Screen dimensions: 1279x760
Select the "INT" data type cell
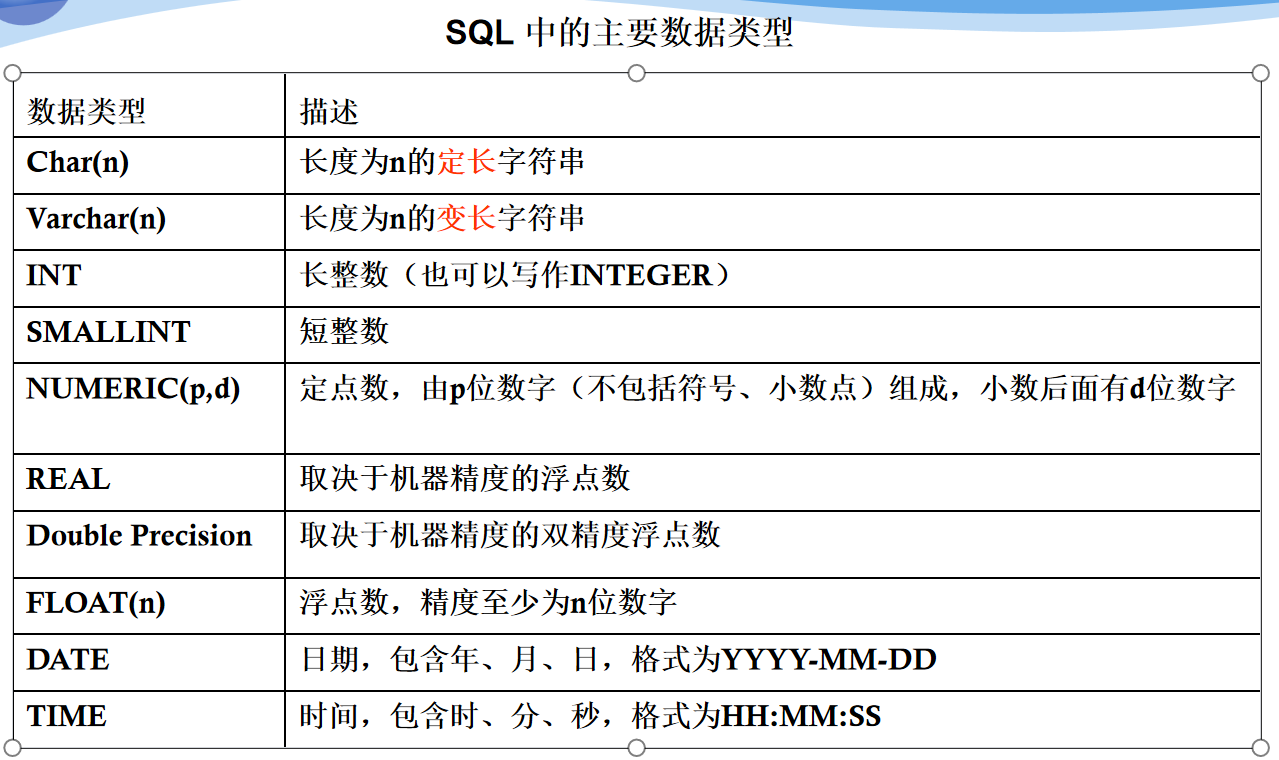tap(149, 277)
